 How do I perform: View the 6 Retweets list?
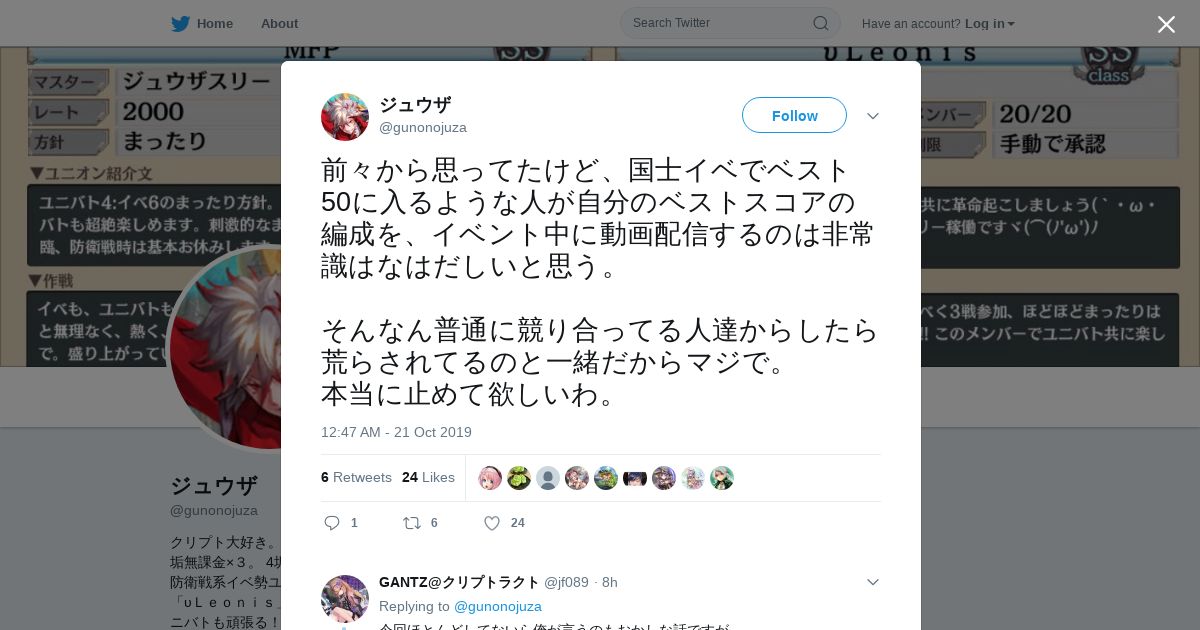[x=356, y=477]
